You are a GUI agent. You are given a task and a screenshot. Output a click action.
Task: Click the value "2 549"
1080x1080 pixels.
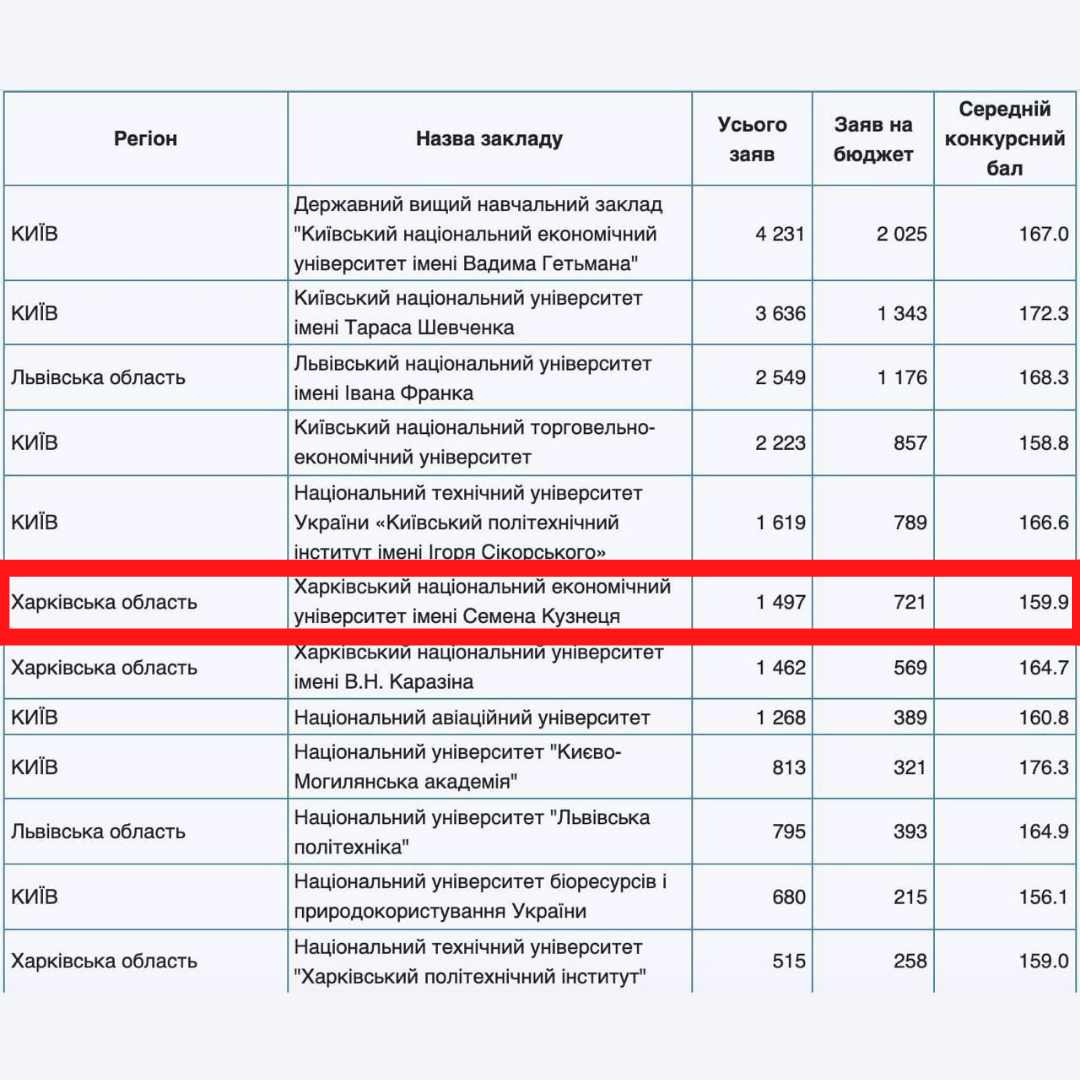click(780, 377)
